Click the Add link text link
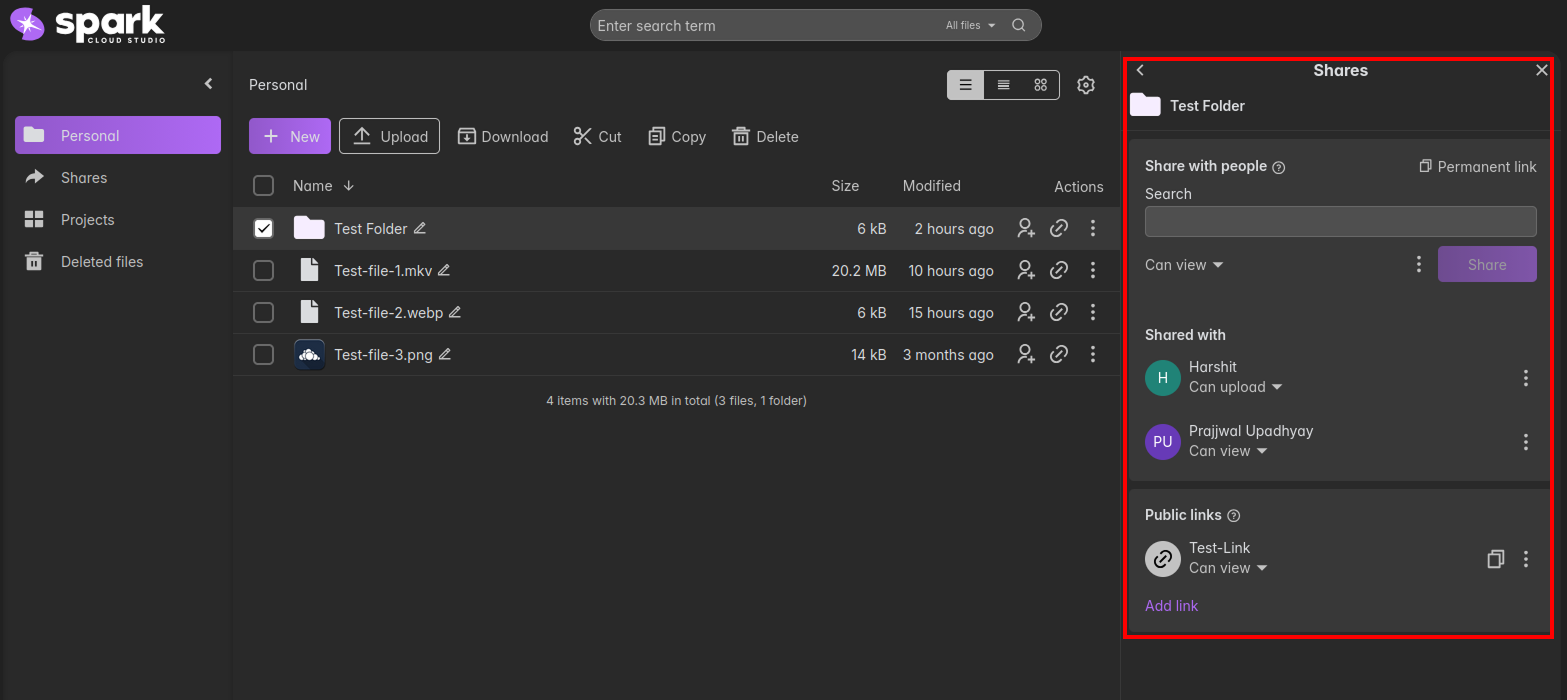This screenshot has width=1567, height=700. pyautogui.click(x=1171, y=606)
